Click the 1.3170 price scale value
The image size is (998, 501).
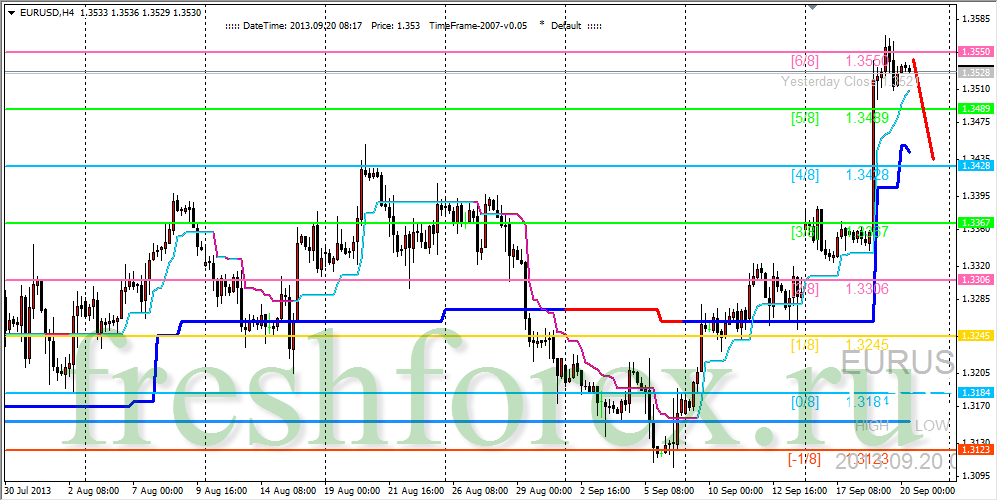(976, 405)
